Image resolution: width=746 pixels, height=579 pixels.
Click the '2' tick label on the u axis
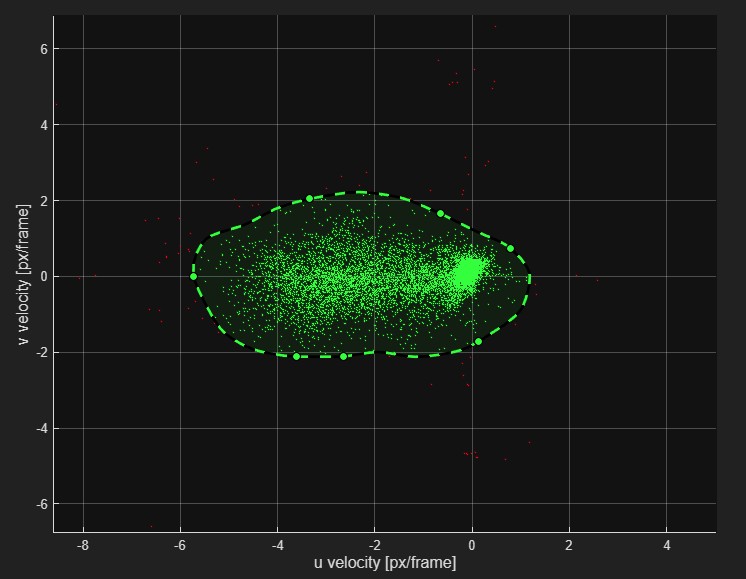click(x=569, y=545)
